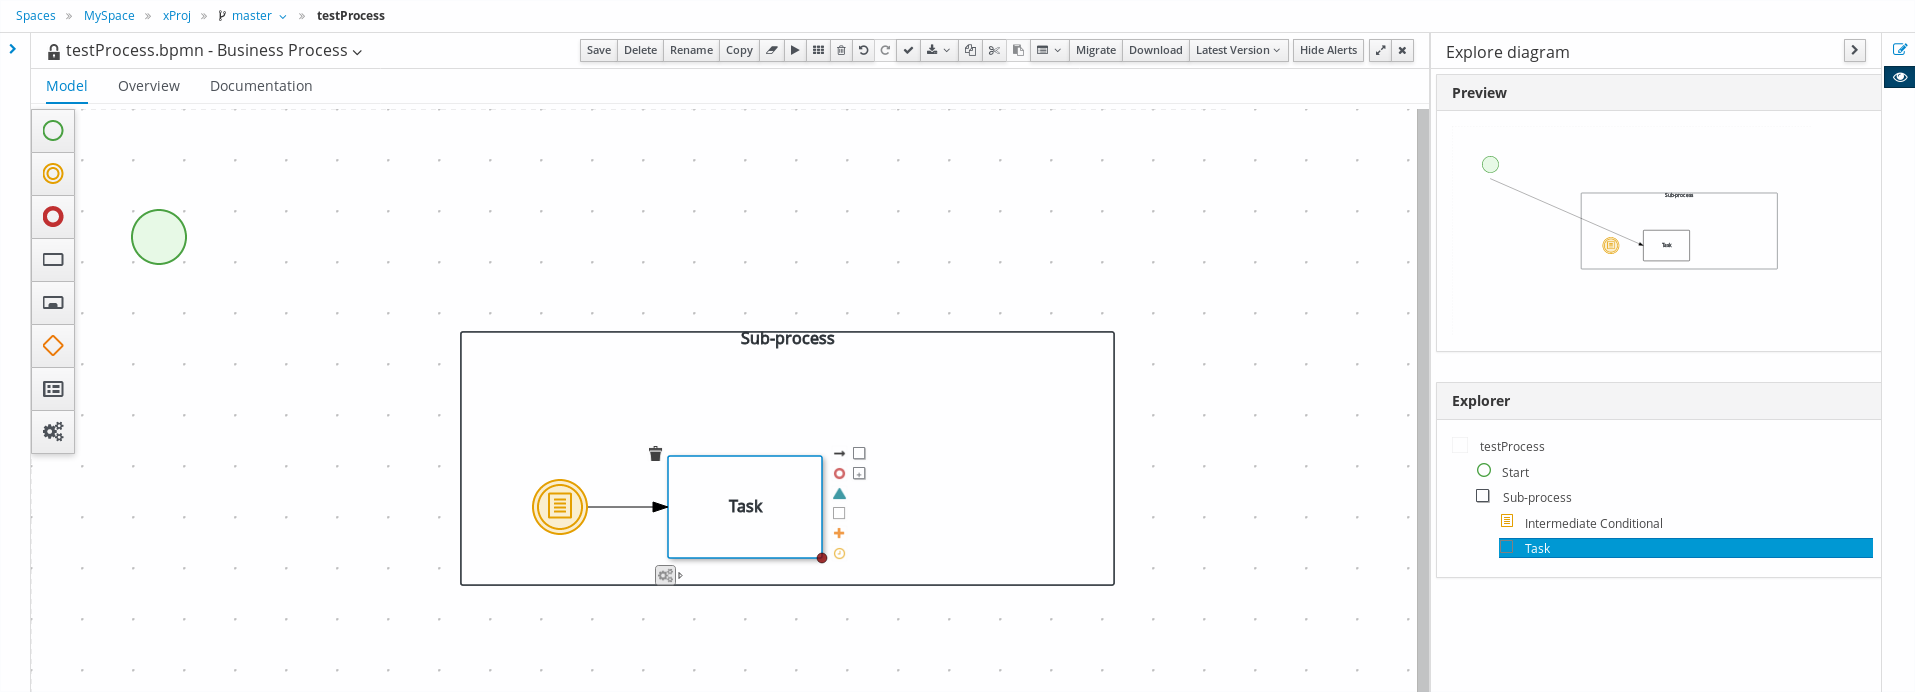Select the Start Events palette icon

tap(53, 131)
